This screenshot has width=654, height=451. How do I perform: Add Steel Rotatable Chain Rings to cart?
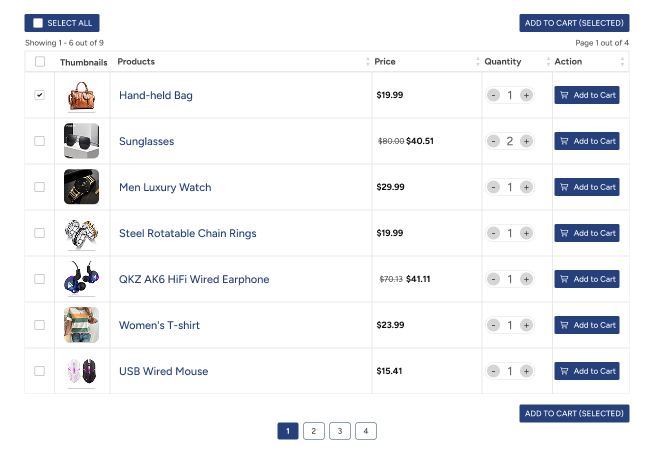pyautogui.click(x=587, y=233)
